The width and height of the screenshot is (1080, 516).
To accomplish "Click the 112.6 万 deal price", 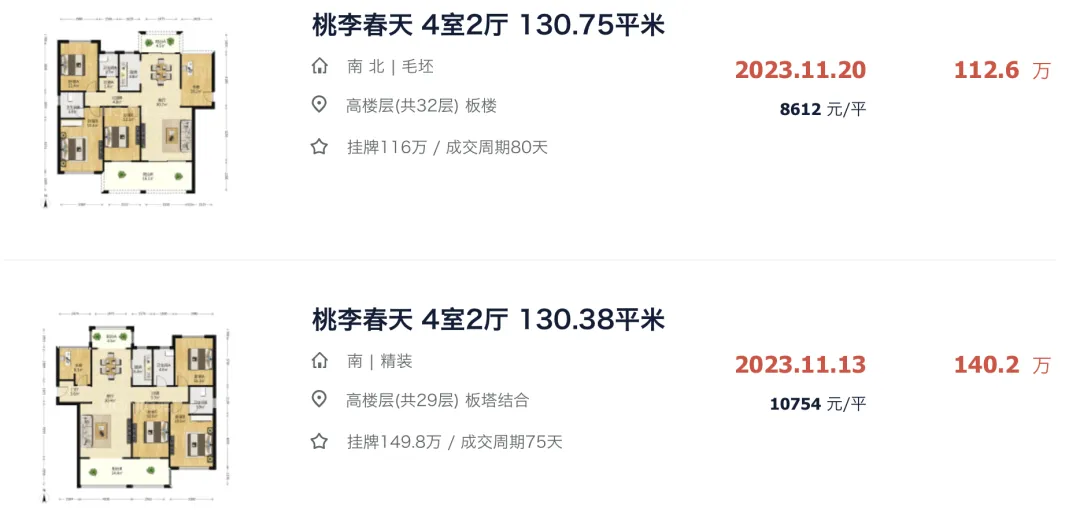I will click(x=1002, y=70).
